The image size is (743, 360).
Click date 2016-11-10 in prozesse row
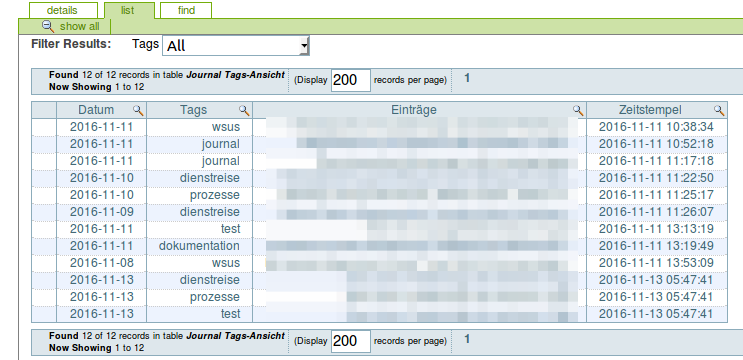(101, 195)
